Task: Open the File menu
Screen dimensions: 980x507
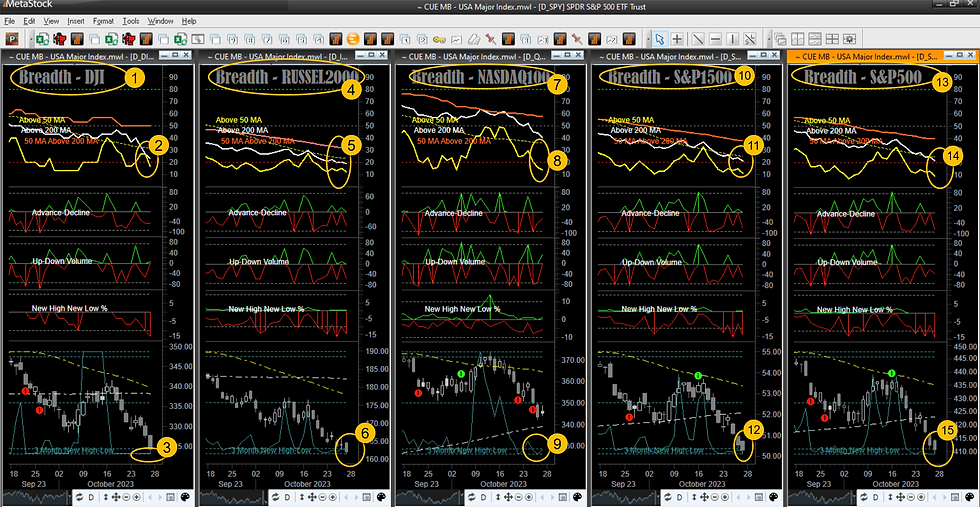Action: 9,21
